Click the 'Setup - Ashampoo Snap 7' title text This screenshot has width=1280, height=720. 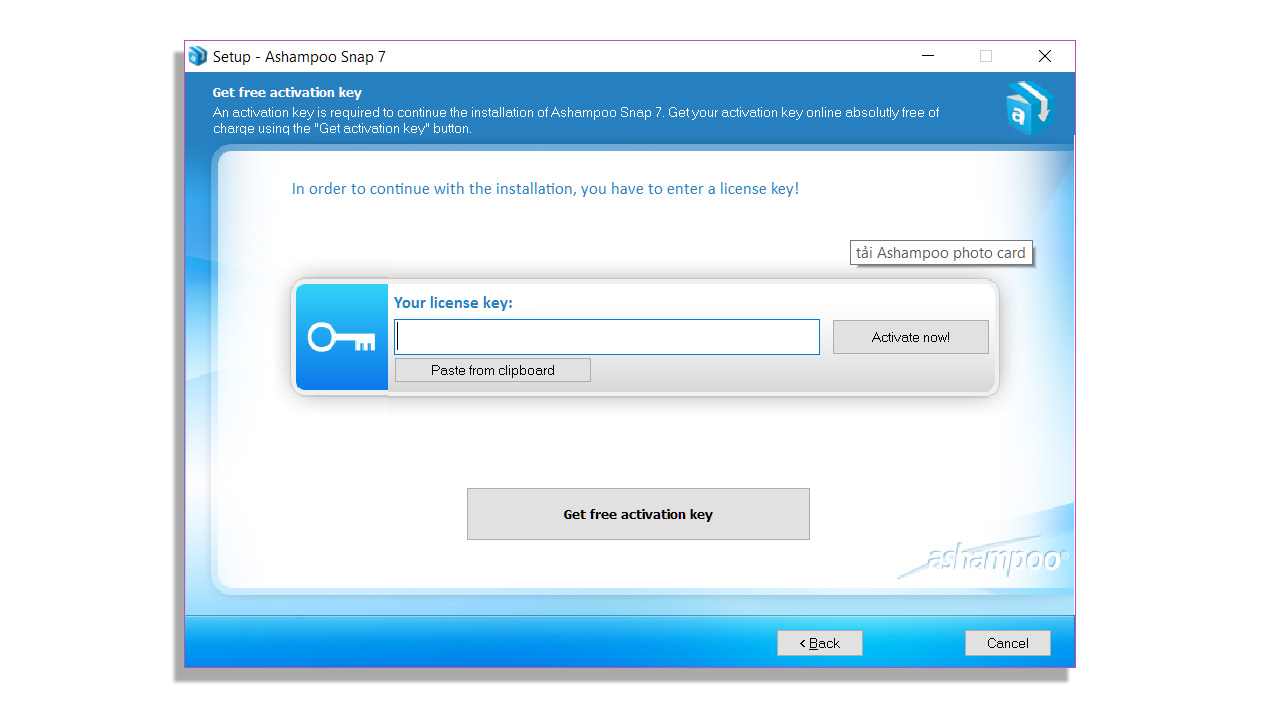299,57
